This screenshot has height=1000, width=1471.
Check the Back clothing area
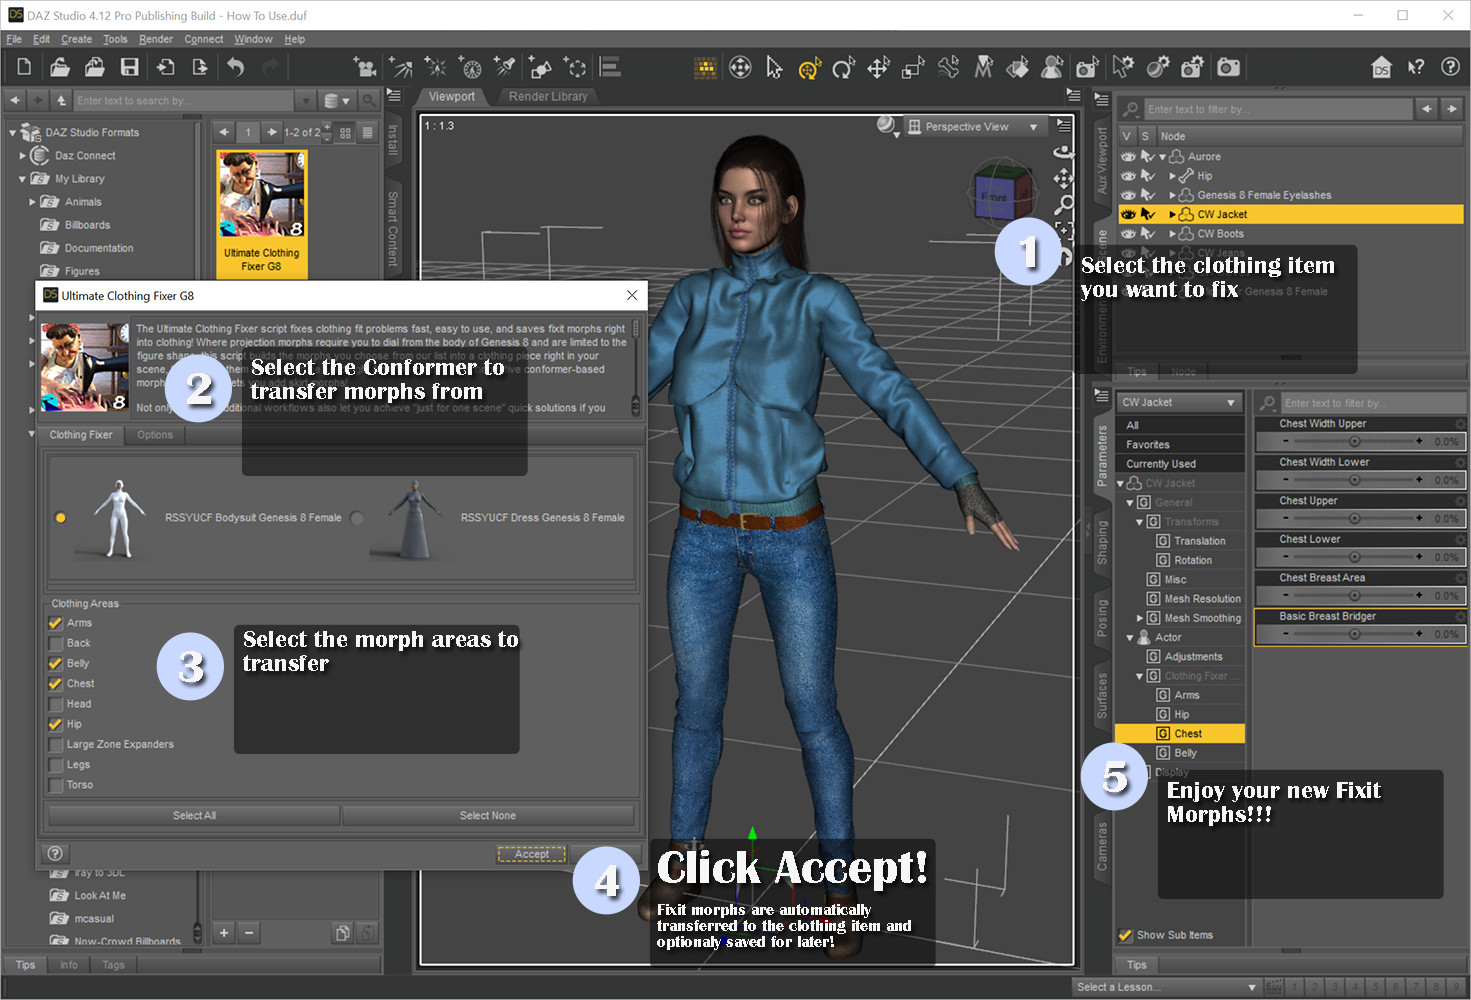56,643
